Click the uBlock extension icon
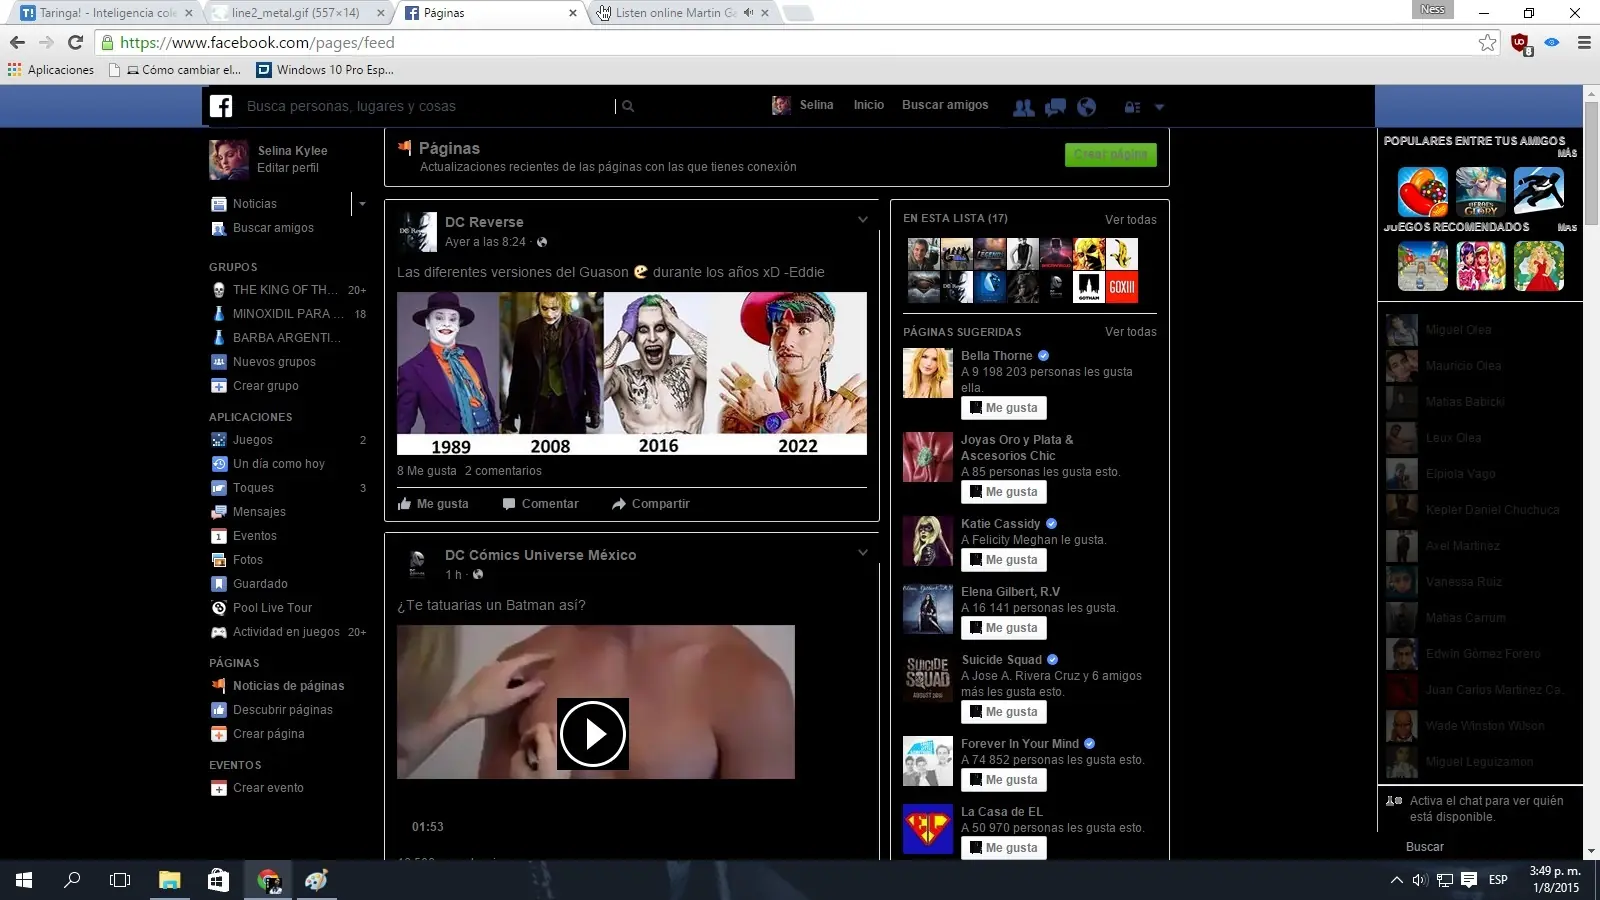 [x=1520, y=43]
